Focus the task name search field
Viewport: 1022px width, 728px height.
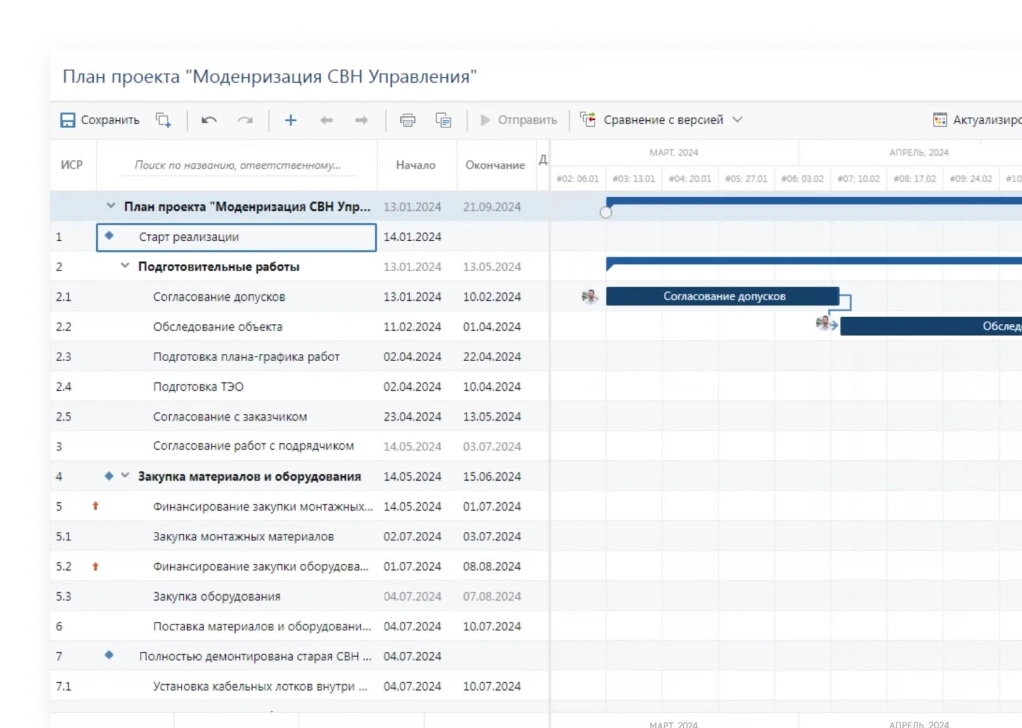tap(238, 165)
